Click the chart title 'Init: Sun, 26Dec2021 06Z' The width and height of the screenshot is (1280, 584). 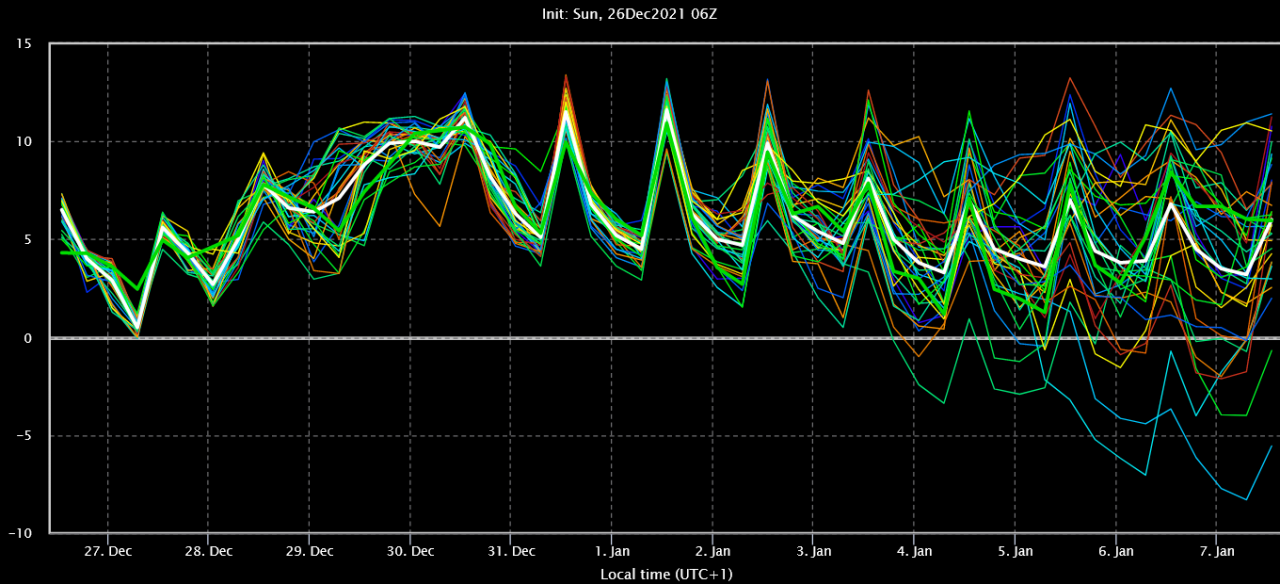(639, 13)
